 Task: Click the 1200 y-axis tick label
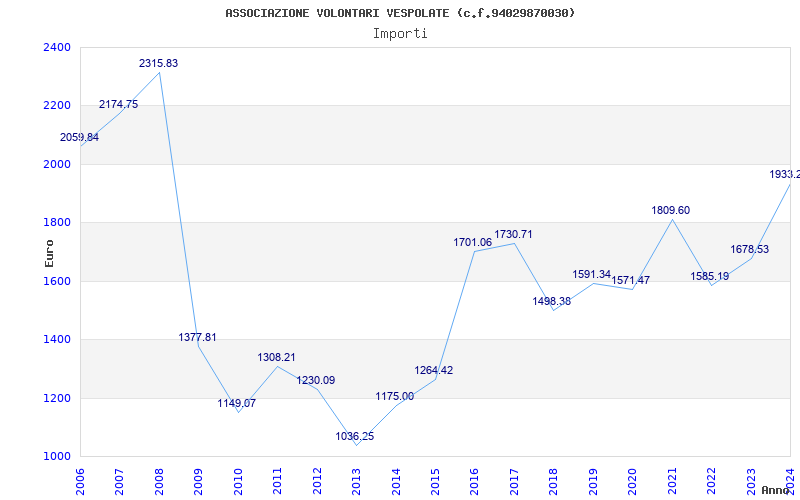[x=56, y=398]
